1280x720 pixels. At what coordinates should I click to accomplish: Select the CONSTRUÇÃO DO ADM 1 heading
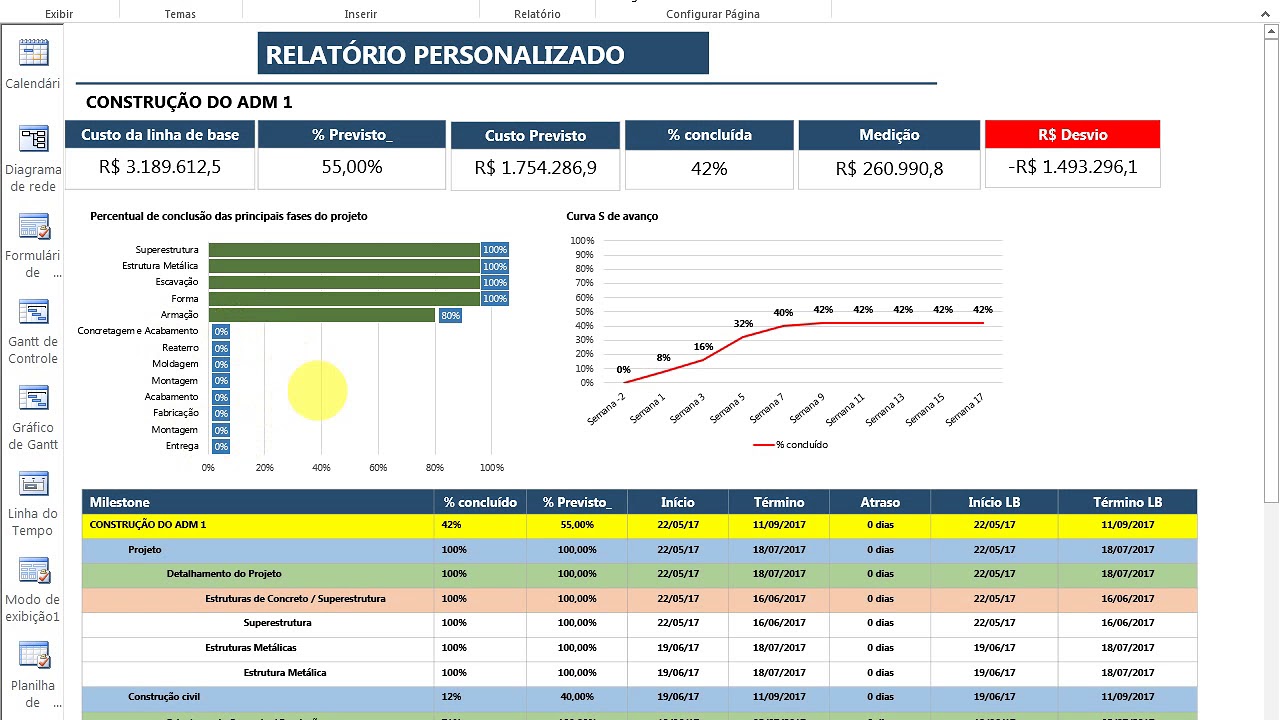coord(189,102)
